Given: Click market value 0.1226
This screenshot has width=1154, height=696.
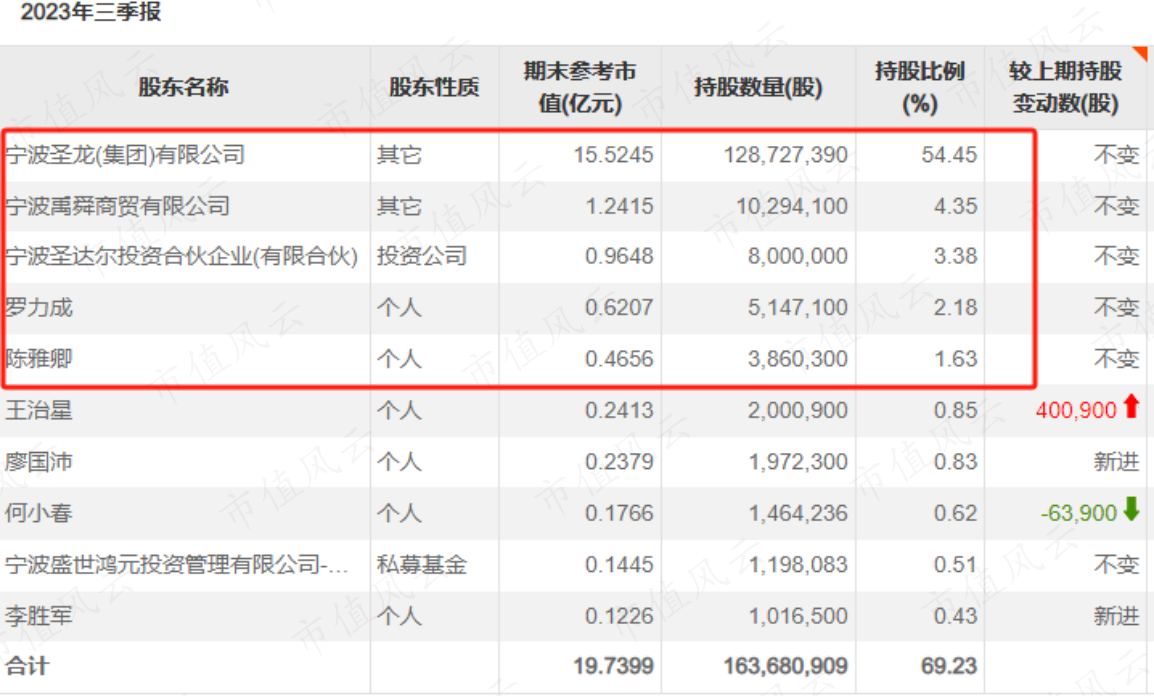Looking at the screenshot, I should [x=619, y=615].
